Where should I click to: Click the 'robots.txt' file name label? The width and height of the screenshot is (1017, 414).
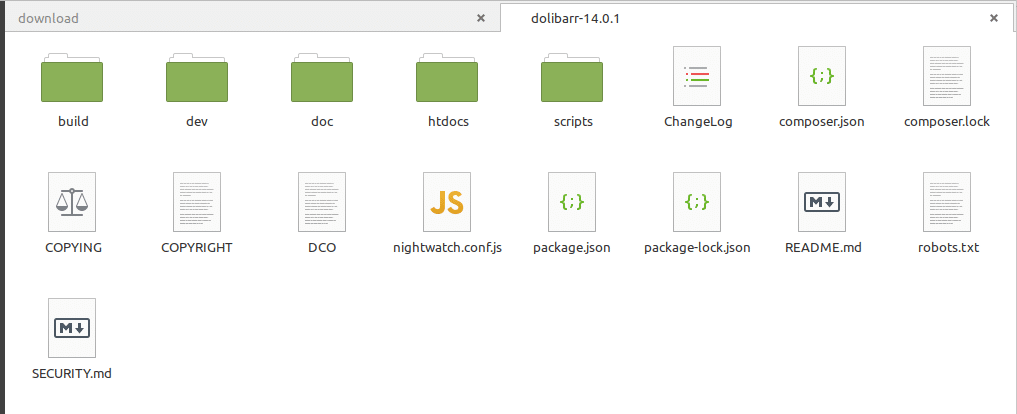click(948, 247)
